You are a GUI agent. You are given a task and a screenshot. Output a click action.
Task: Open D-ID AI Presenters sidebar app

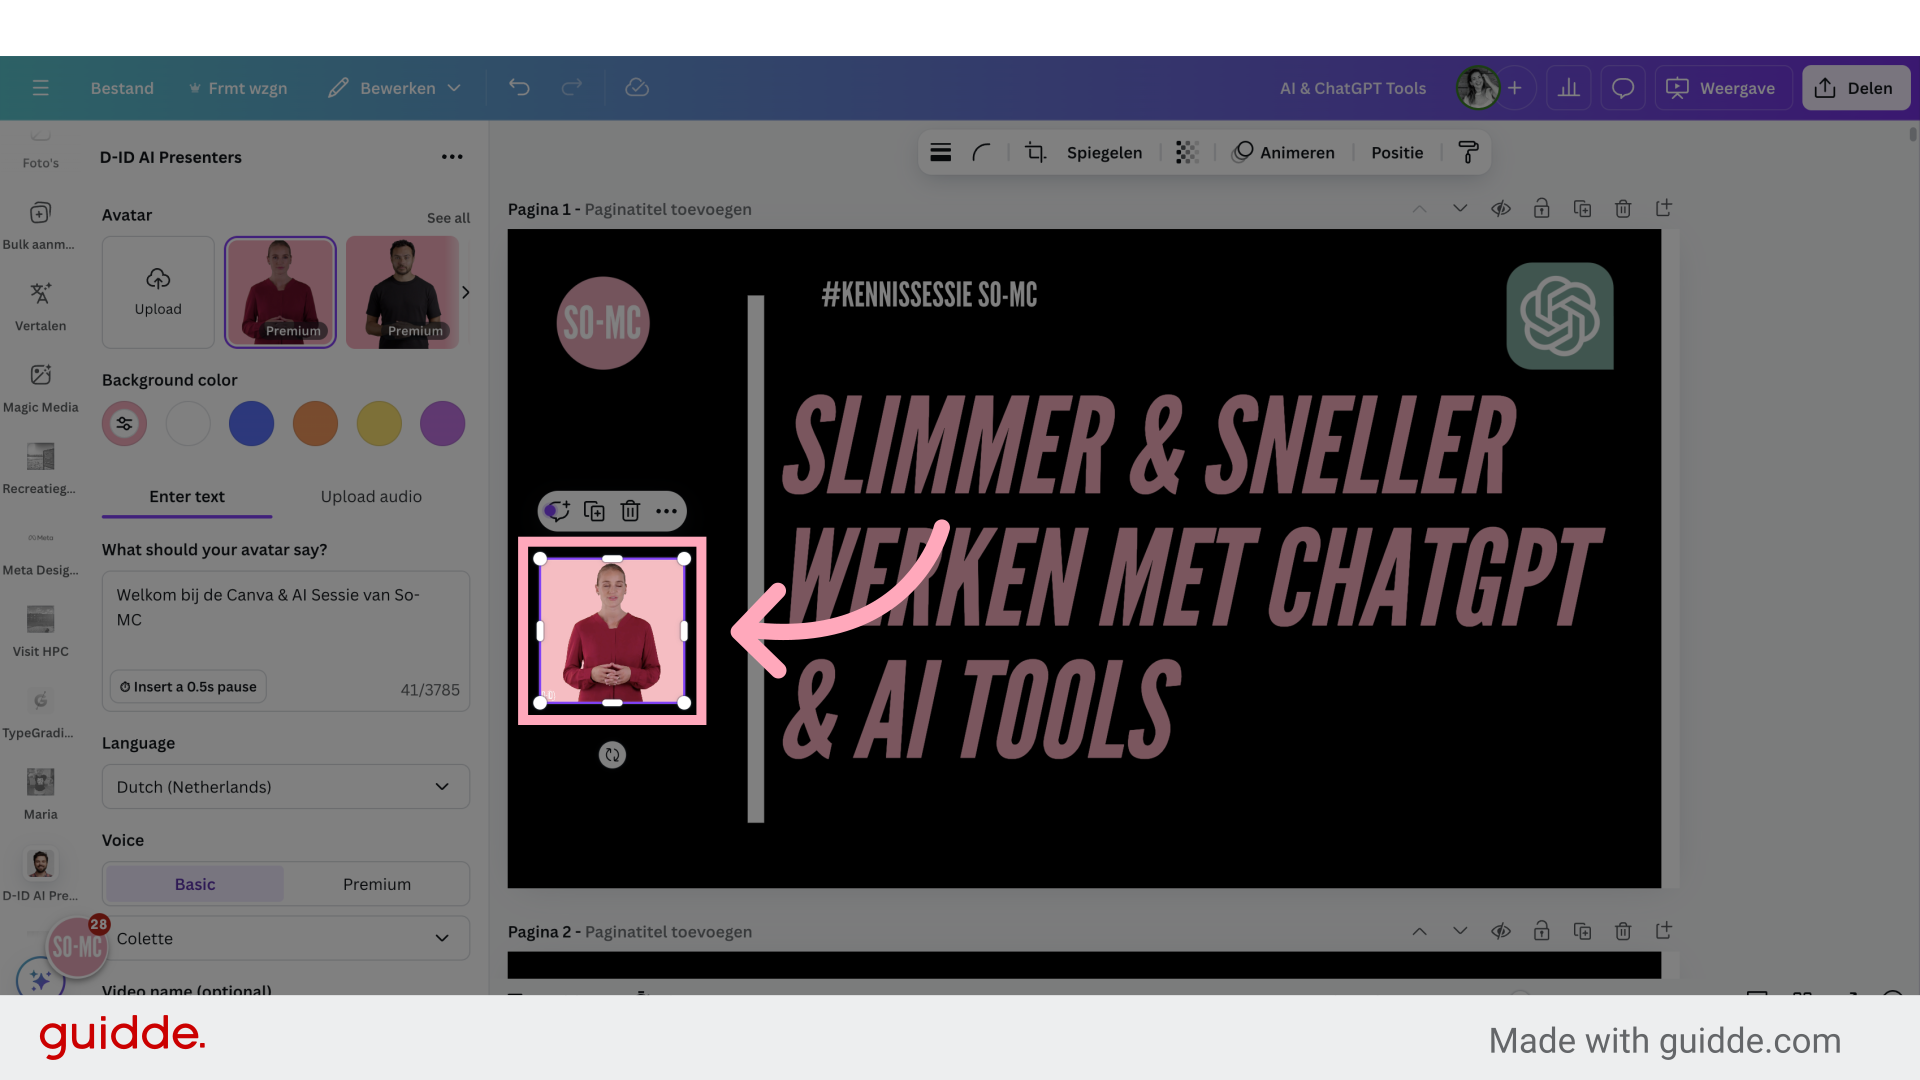(40, 876)
